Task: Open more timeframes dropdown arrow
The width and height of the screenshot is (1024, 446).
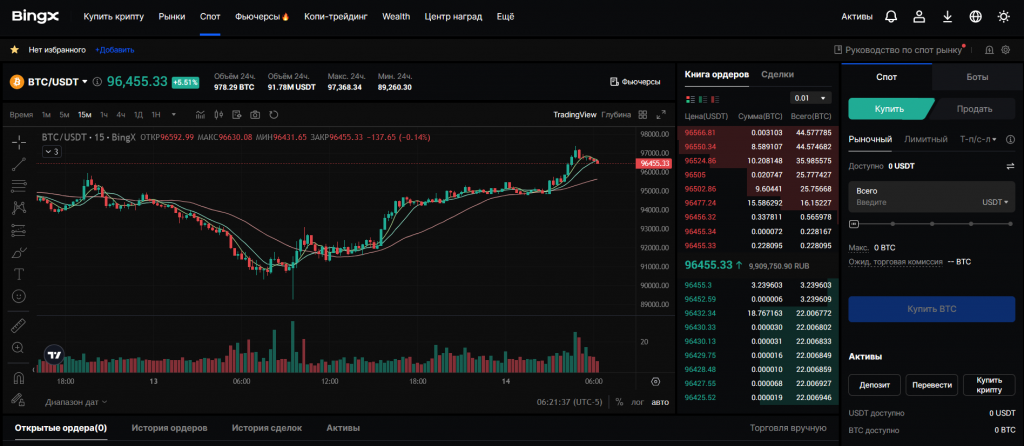Action: pyautogui.click(x=174, y=115)
